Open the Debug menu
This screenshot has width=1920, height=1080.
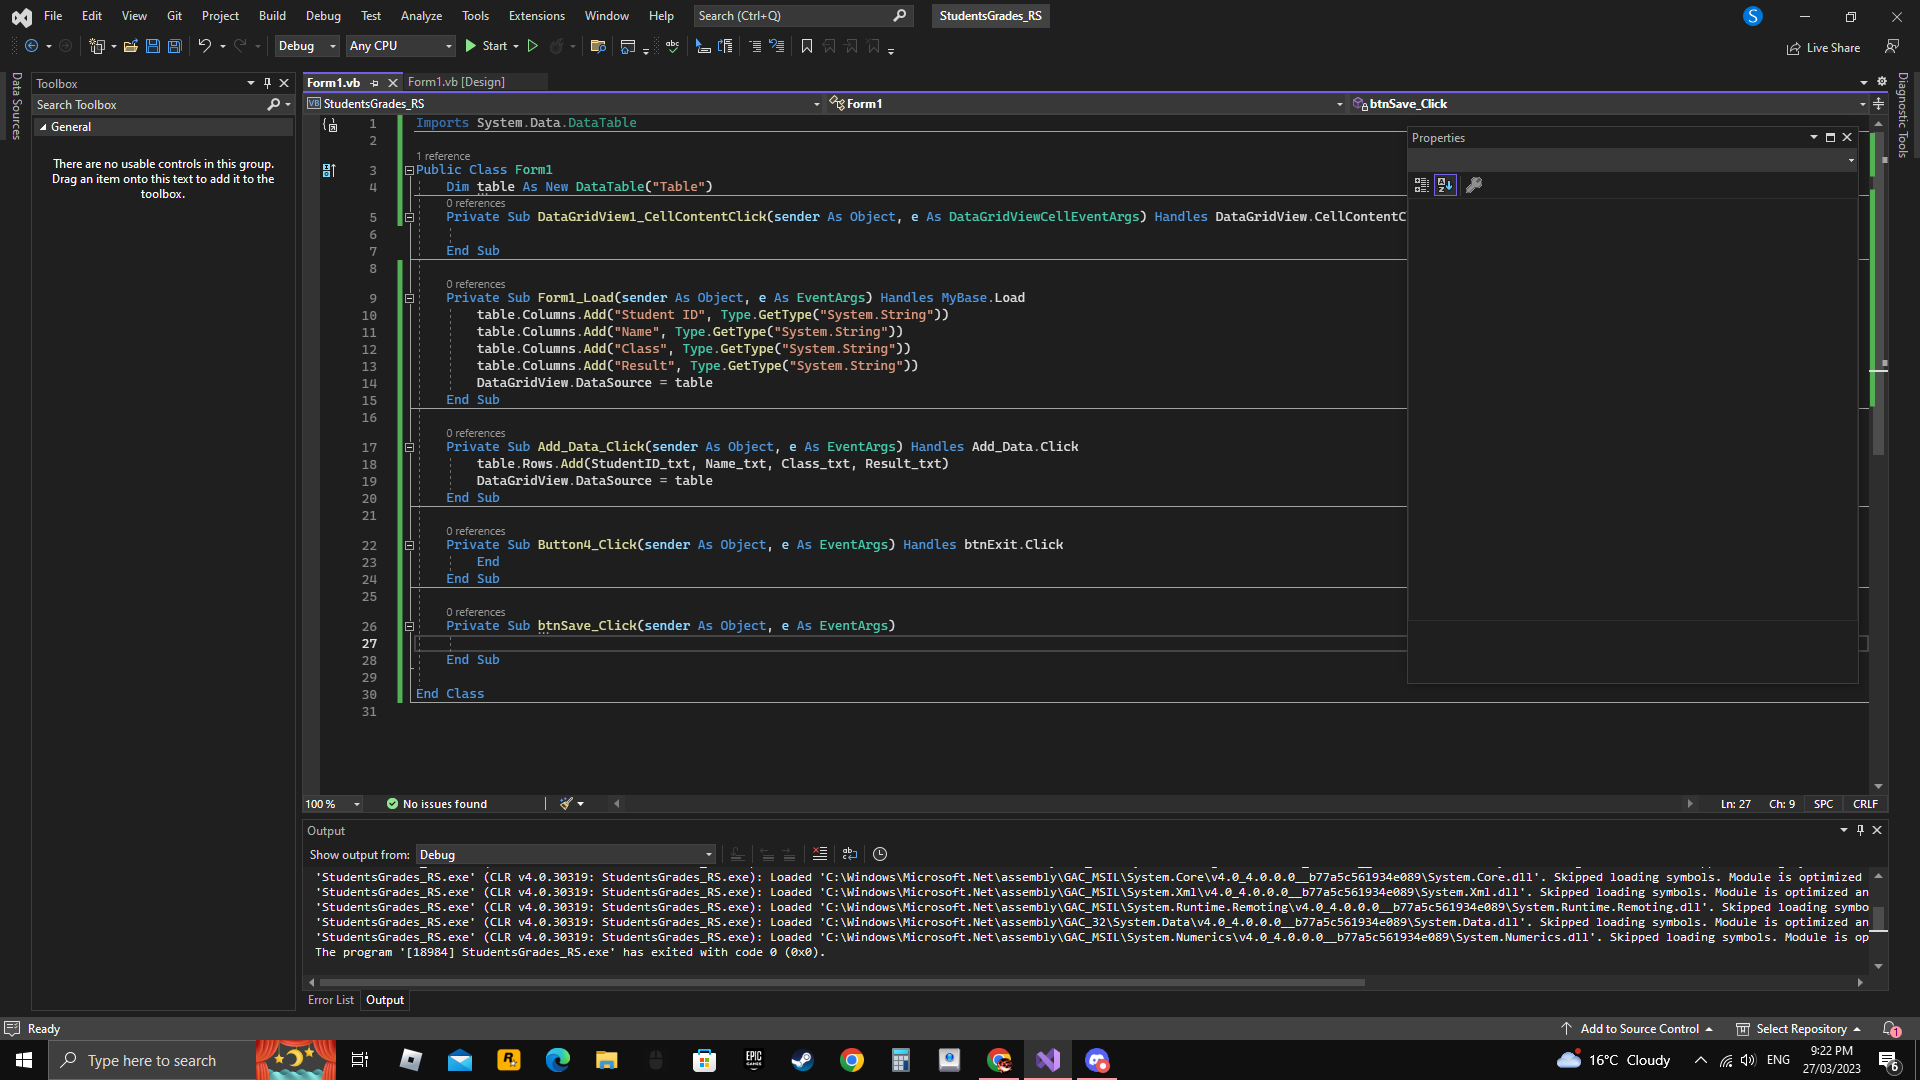coord(322,16)
